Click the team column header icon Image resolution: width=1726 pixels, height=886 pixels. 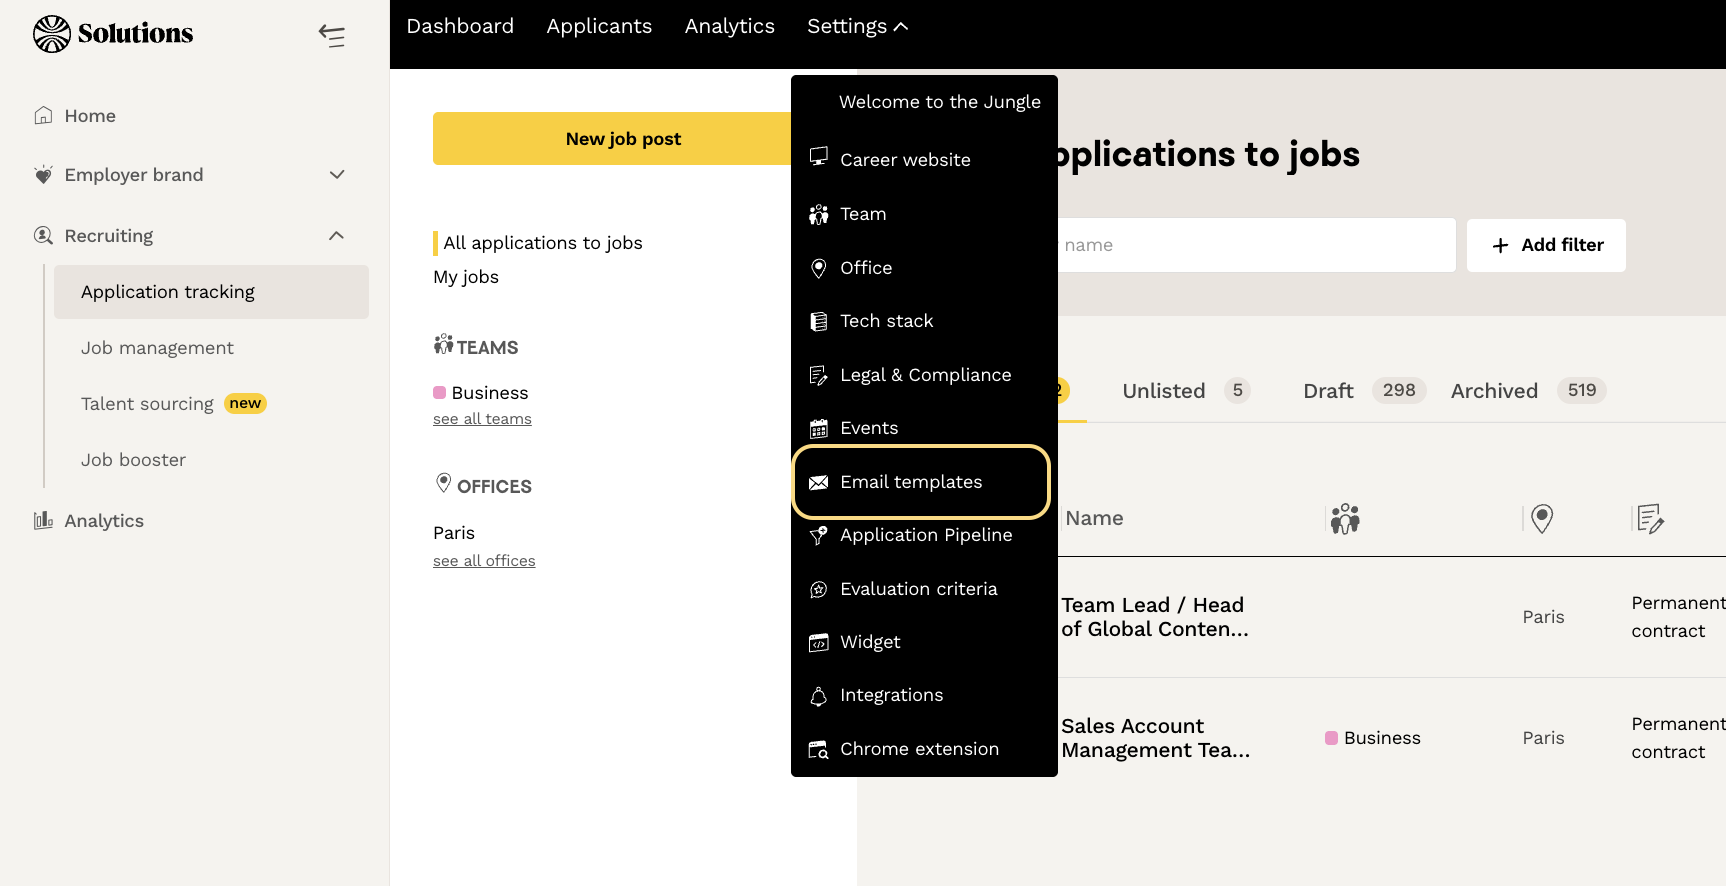coord(1345,518)
